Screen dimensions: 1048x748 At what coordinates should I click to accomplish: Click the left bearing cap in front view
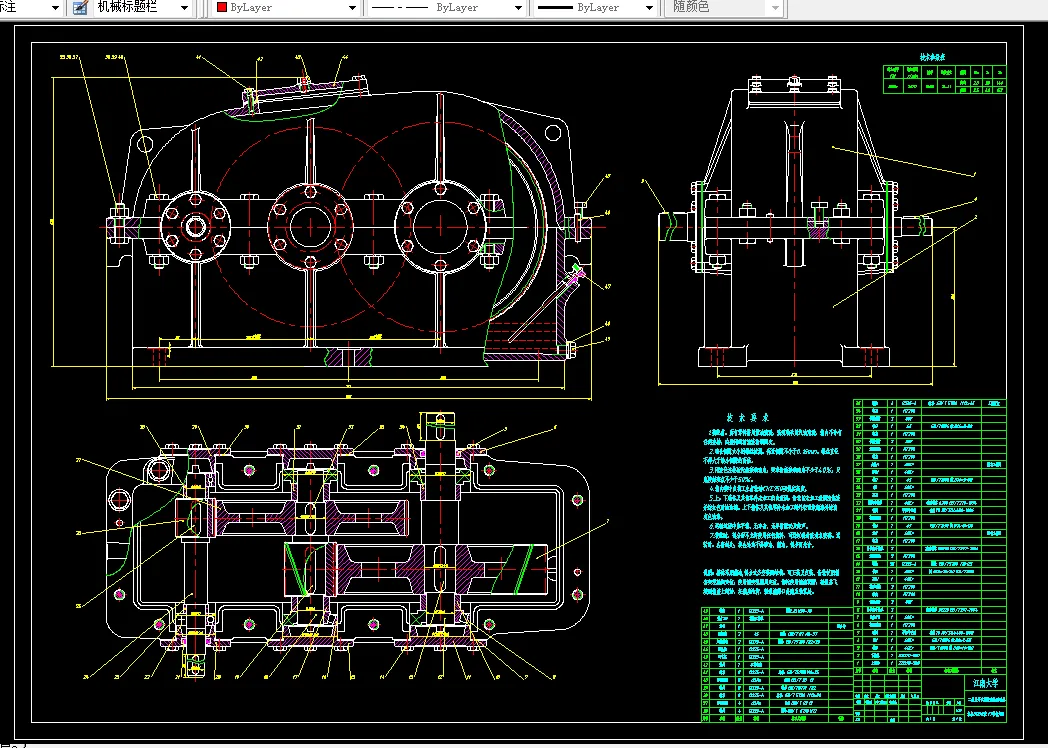click(x=196, y=226)
